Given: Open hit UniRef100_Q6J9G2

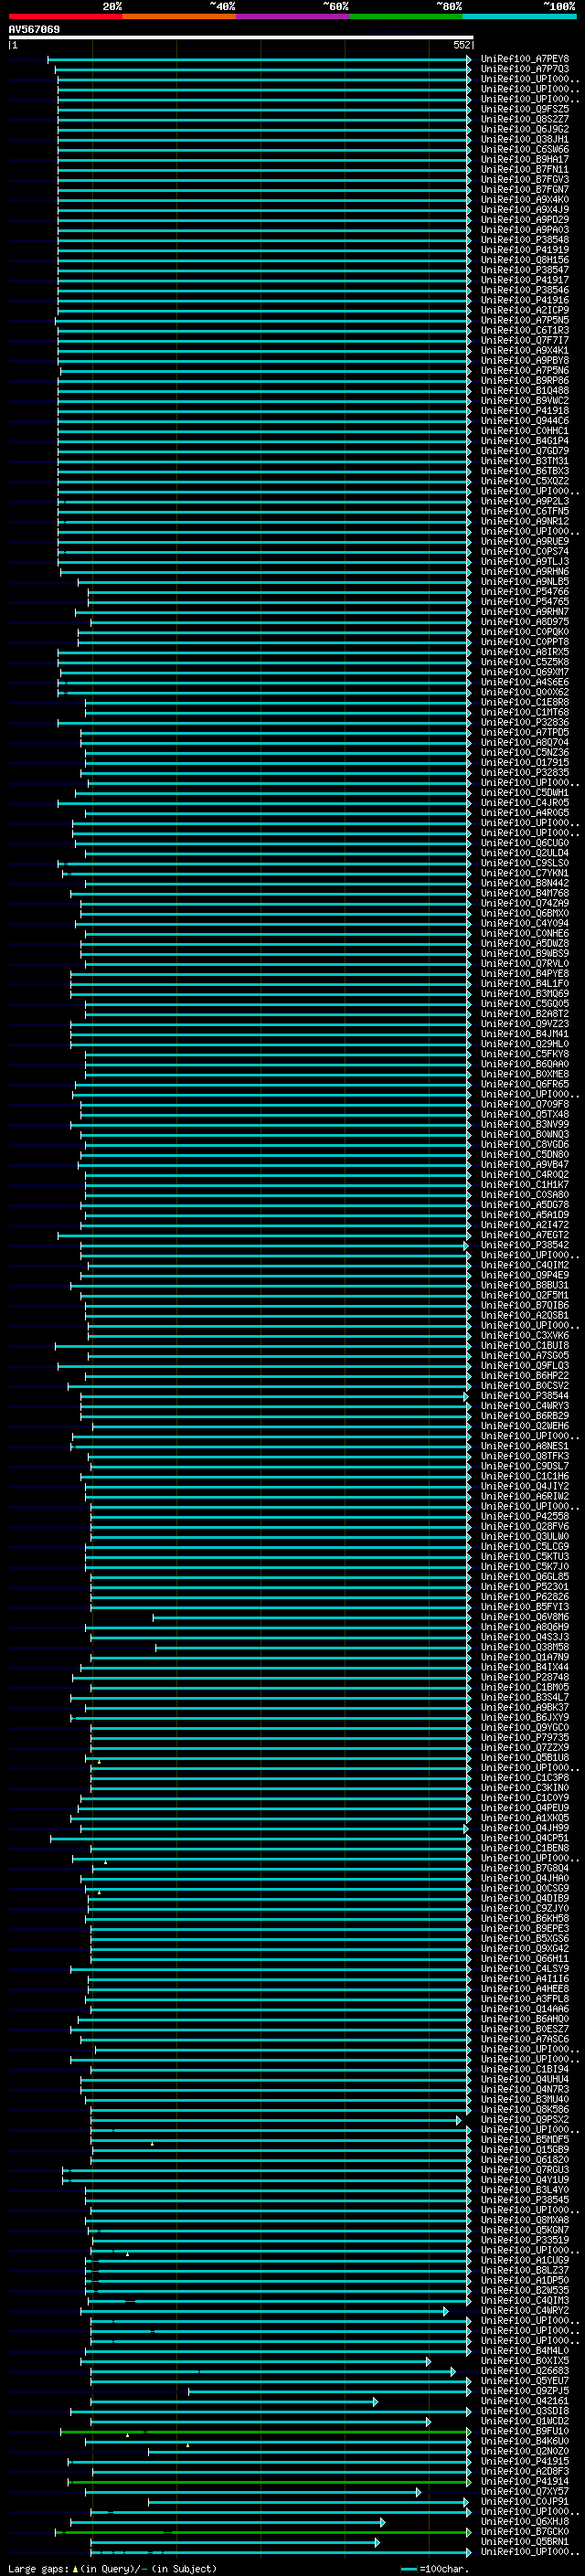Looking at the screenshot, I should coord(525,129).
